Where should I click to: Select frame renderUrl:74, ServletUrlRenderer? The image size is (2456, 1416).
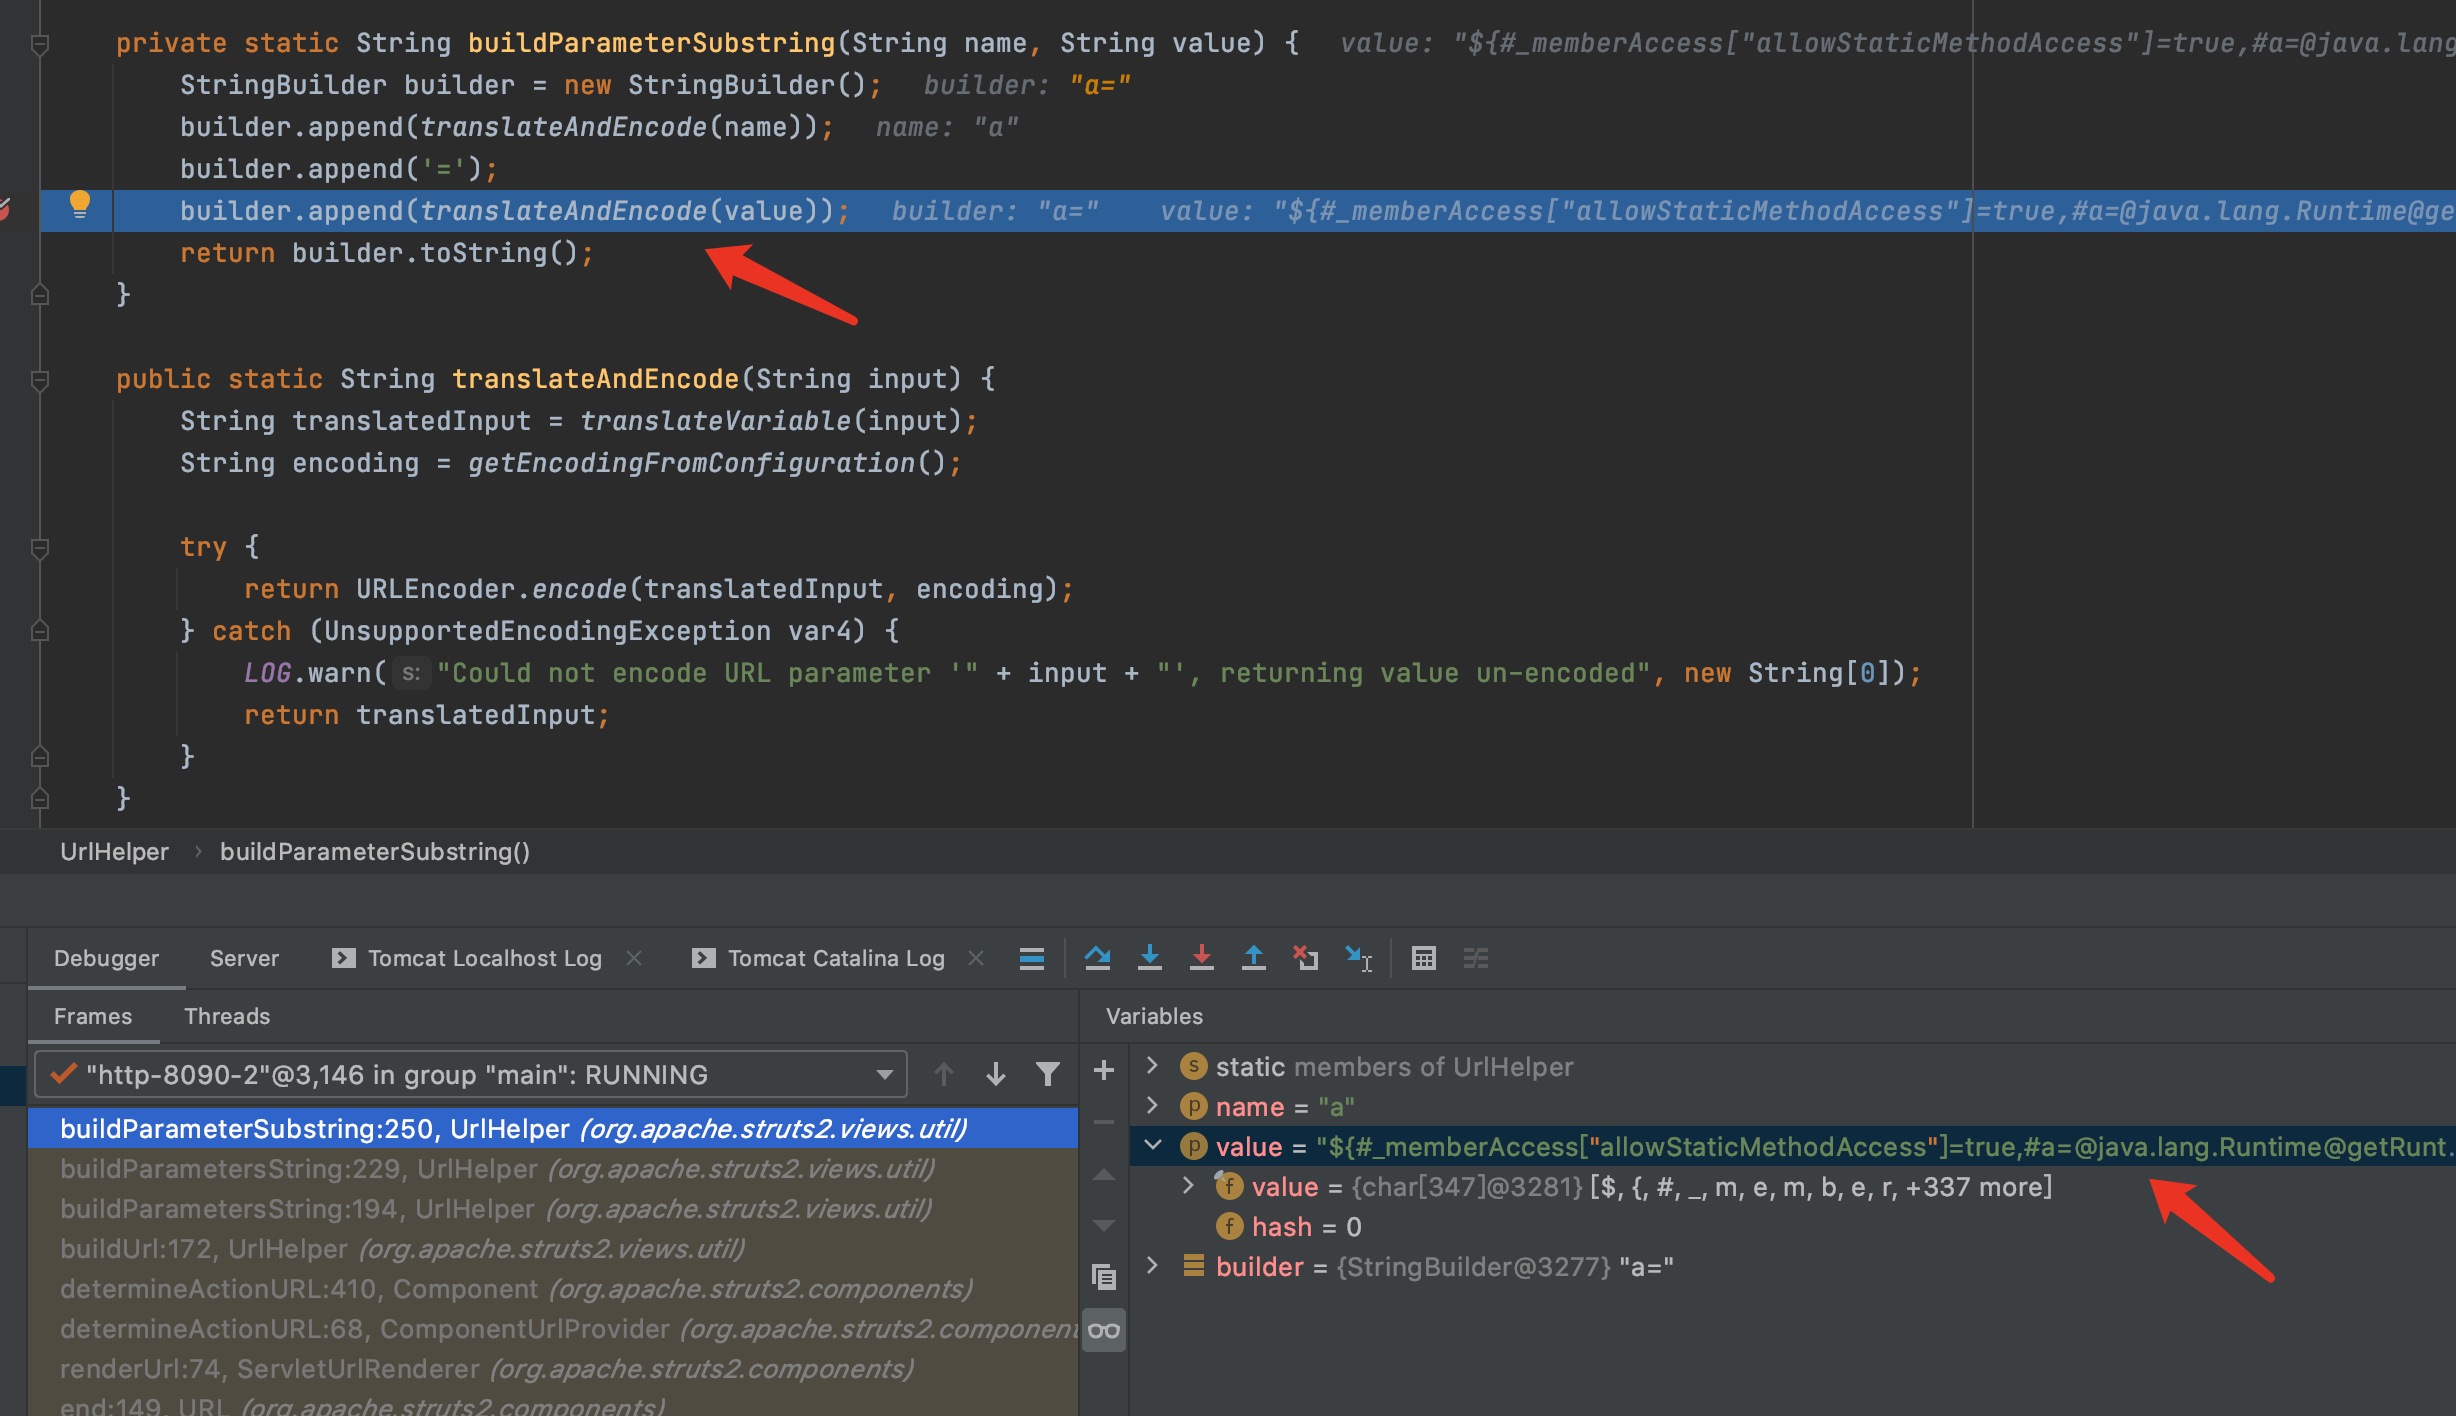pyautogui.click(x=553, y=1368)
